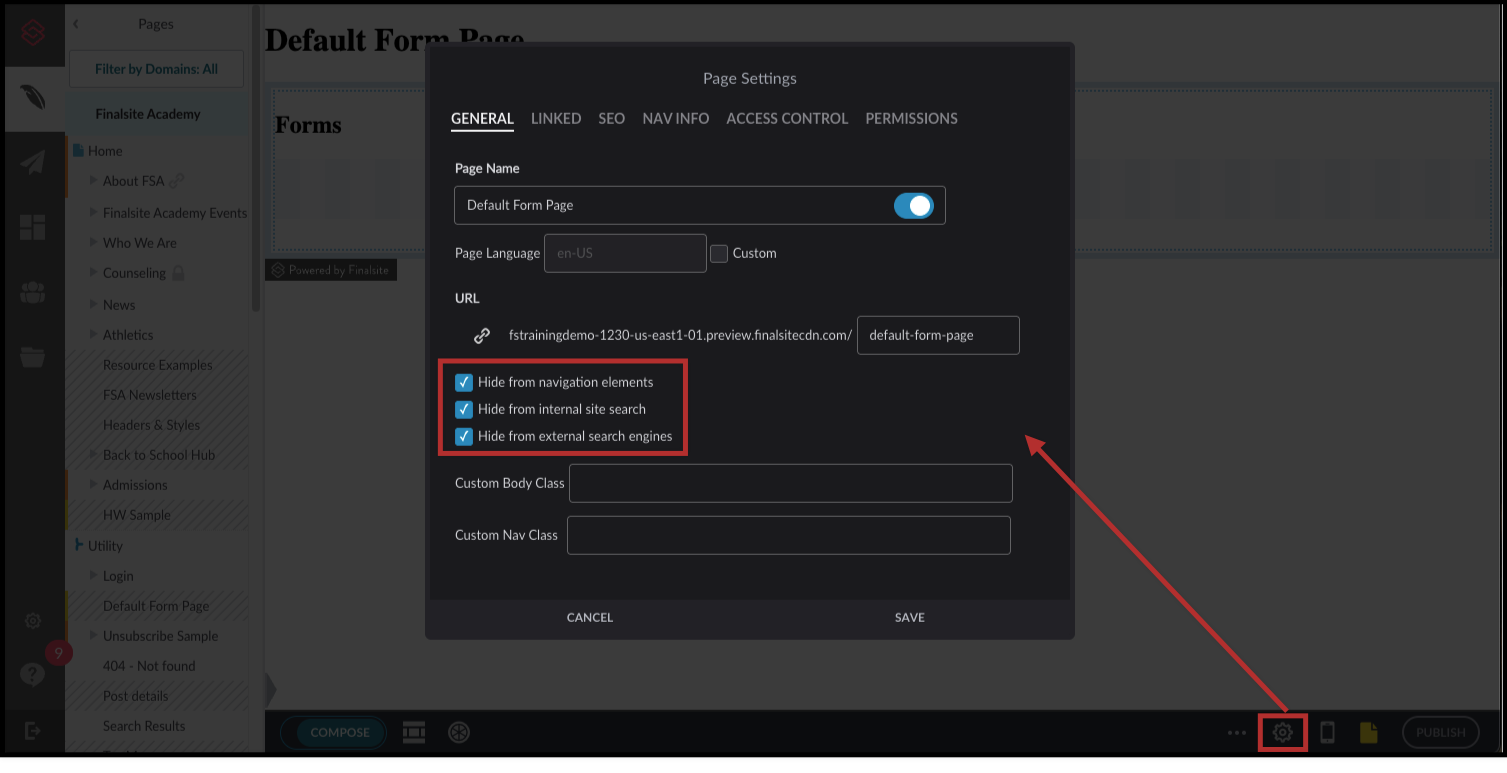Click the COMPOSE mode button

click(340, 732)
